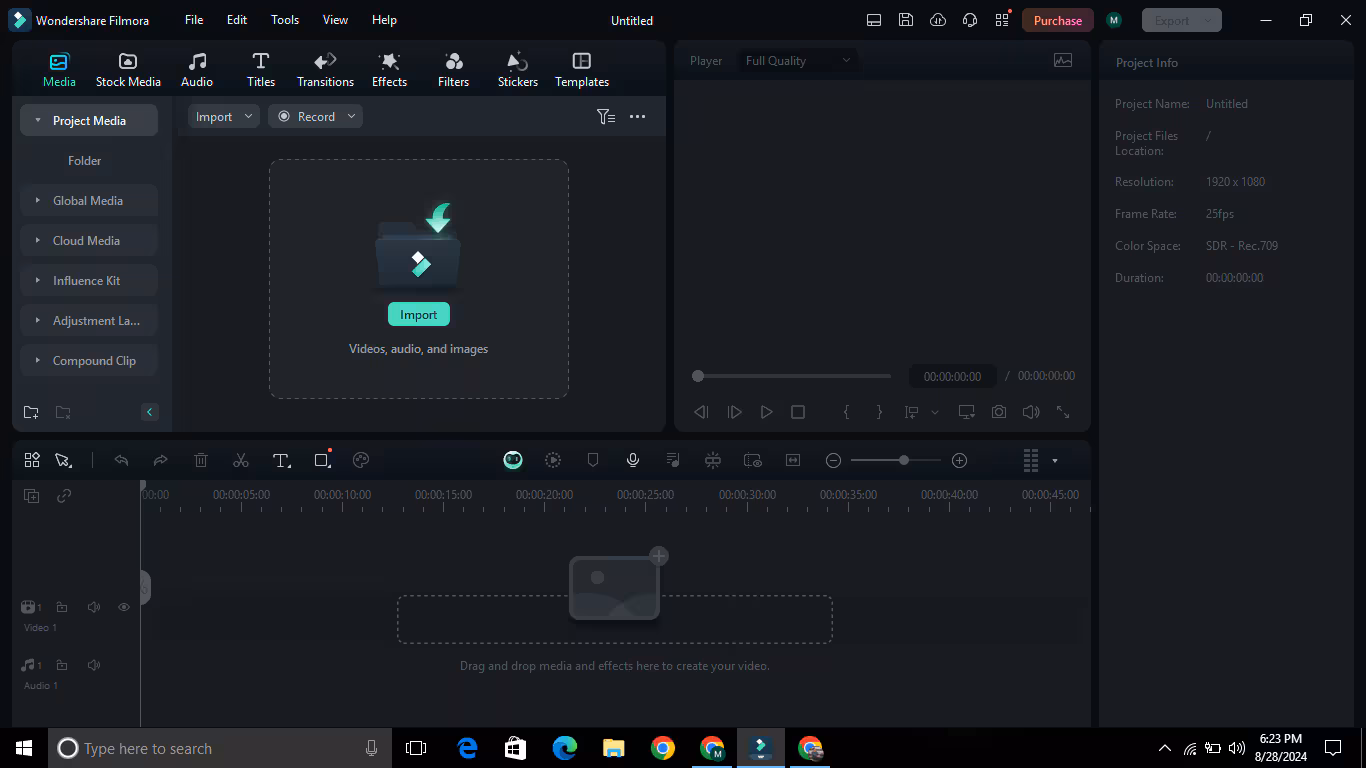1366x768 pixels.
Task: Click the Purchase button
Action: pyautogui.click(x=1058, y=20)
